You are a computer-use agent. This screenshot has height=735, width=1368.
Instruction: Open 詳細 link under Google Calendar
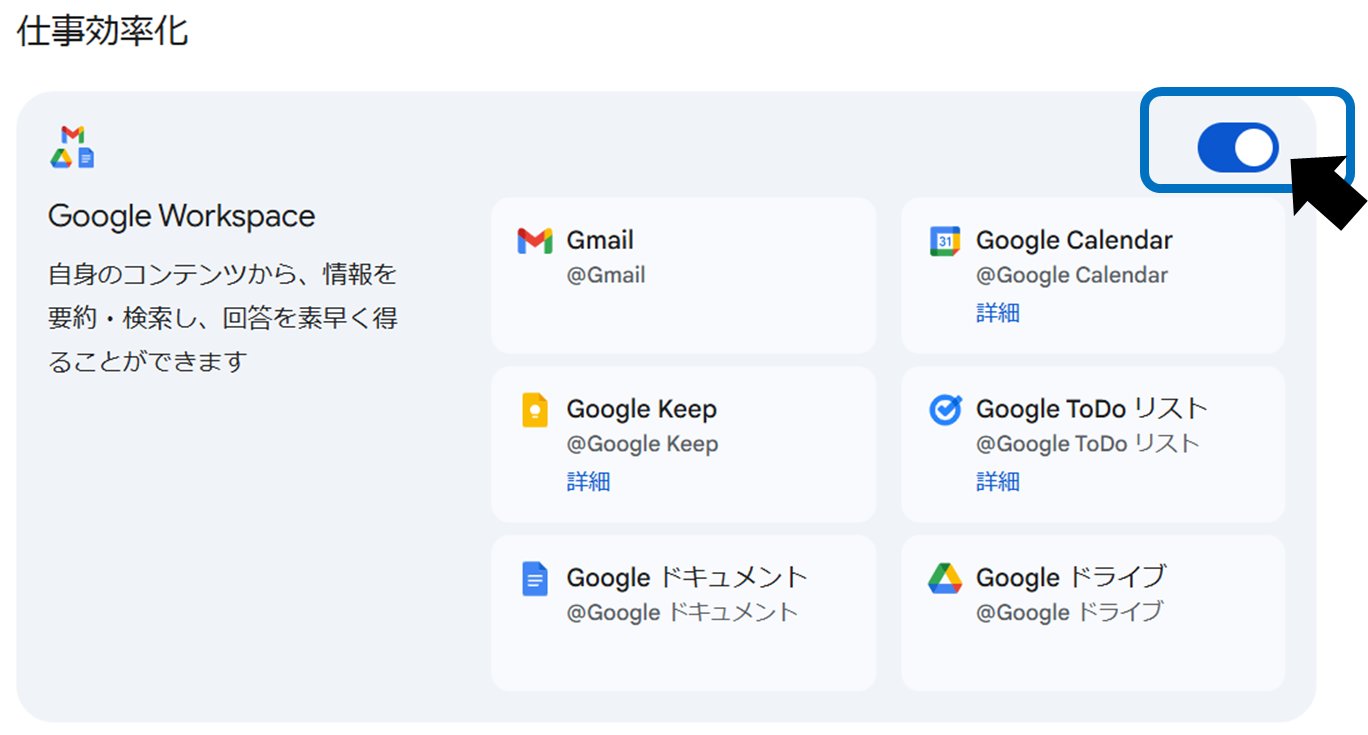(997, 313)
